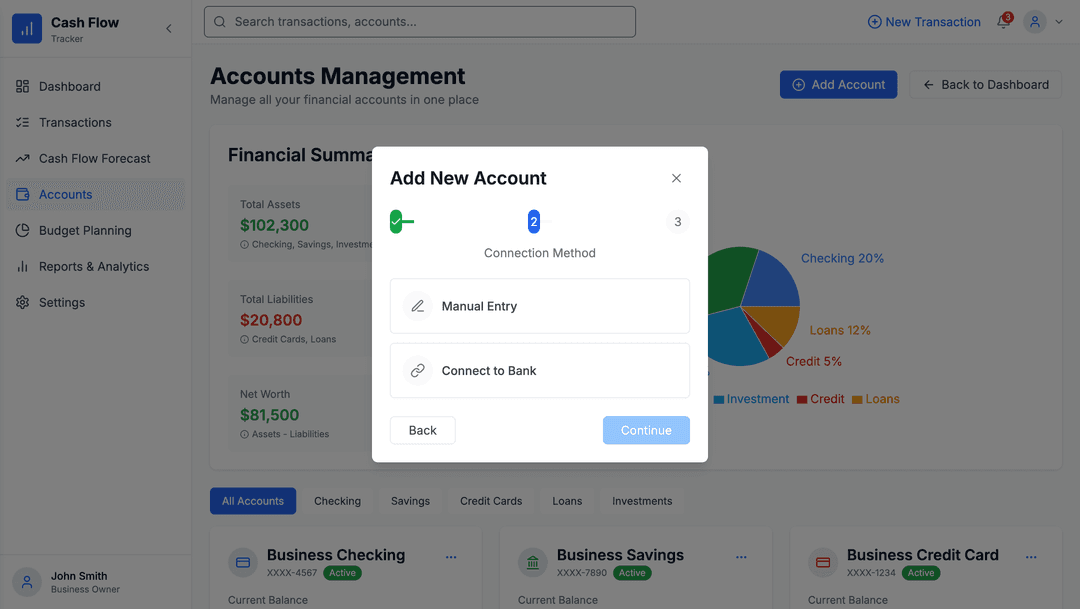The height and width of the screenshot is (609, 1080).
Task: Click the Budget Planning clock icon
Action: tap(23, 230)
